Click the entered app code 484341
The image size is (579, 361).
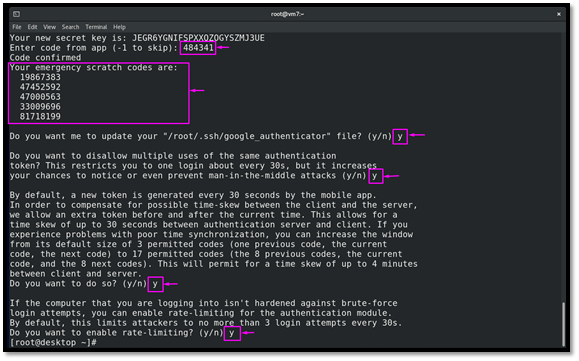pos(198,48)
